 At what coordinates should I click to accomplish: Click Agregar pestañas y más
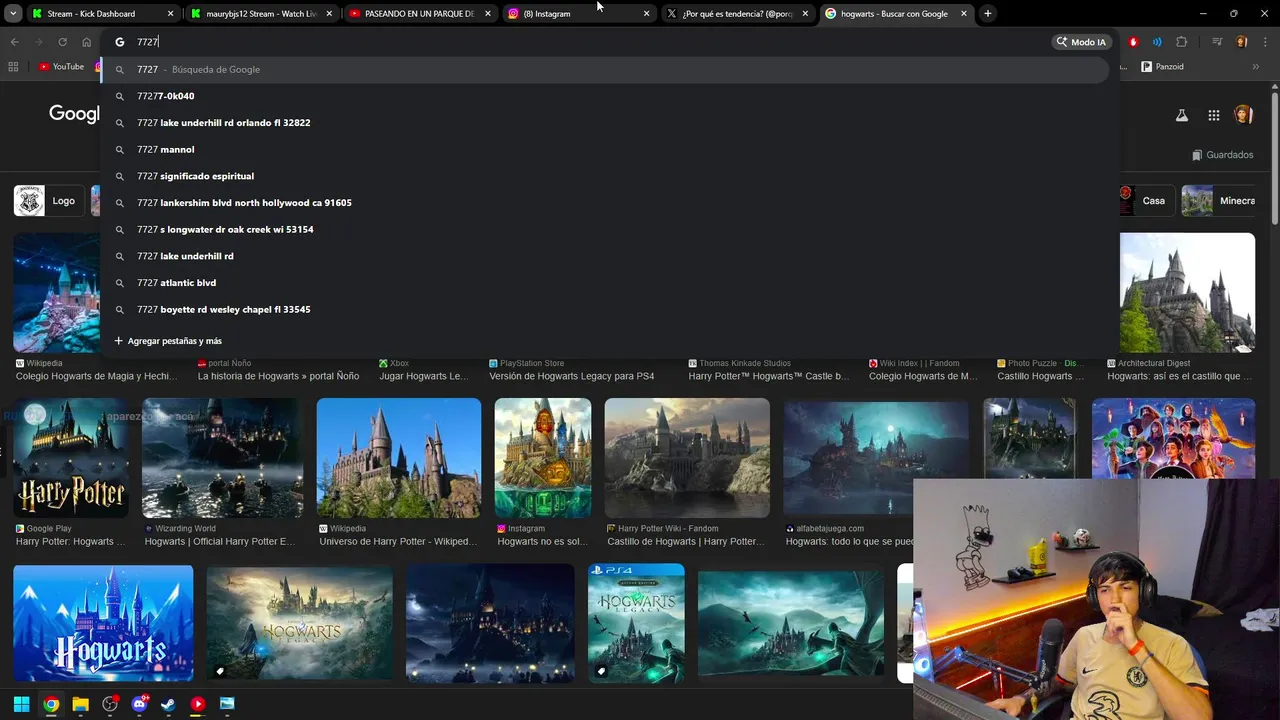168,341
